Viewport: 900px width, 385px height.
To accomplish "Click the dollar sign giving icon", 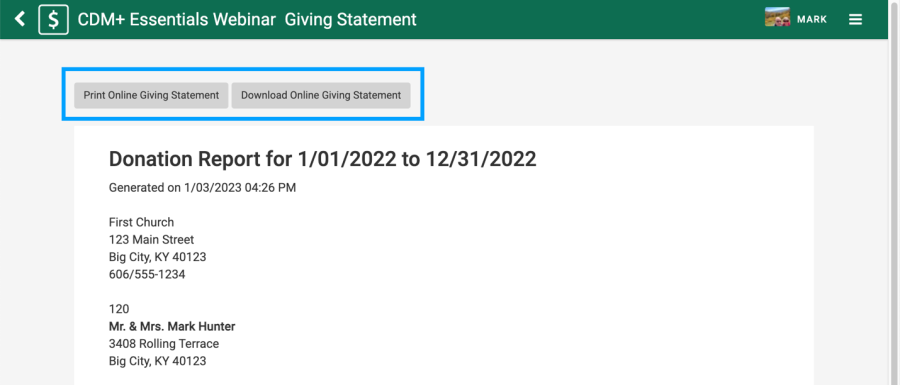I will (53, 20).
